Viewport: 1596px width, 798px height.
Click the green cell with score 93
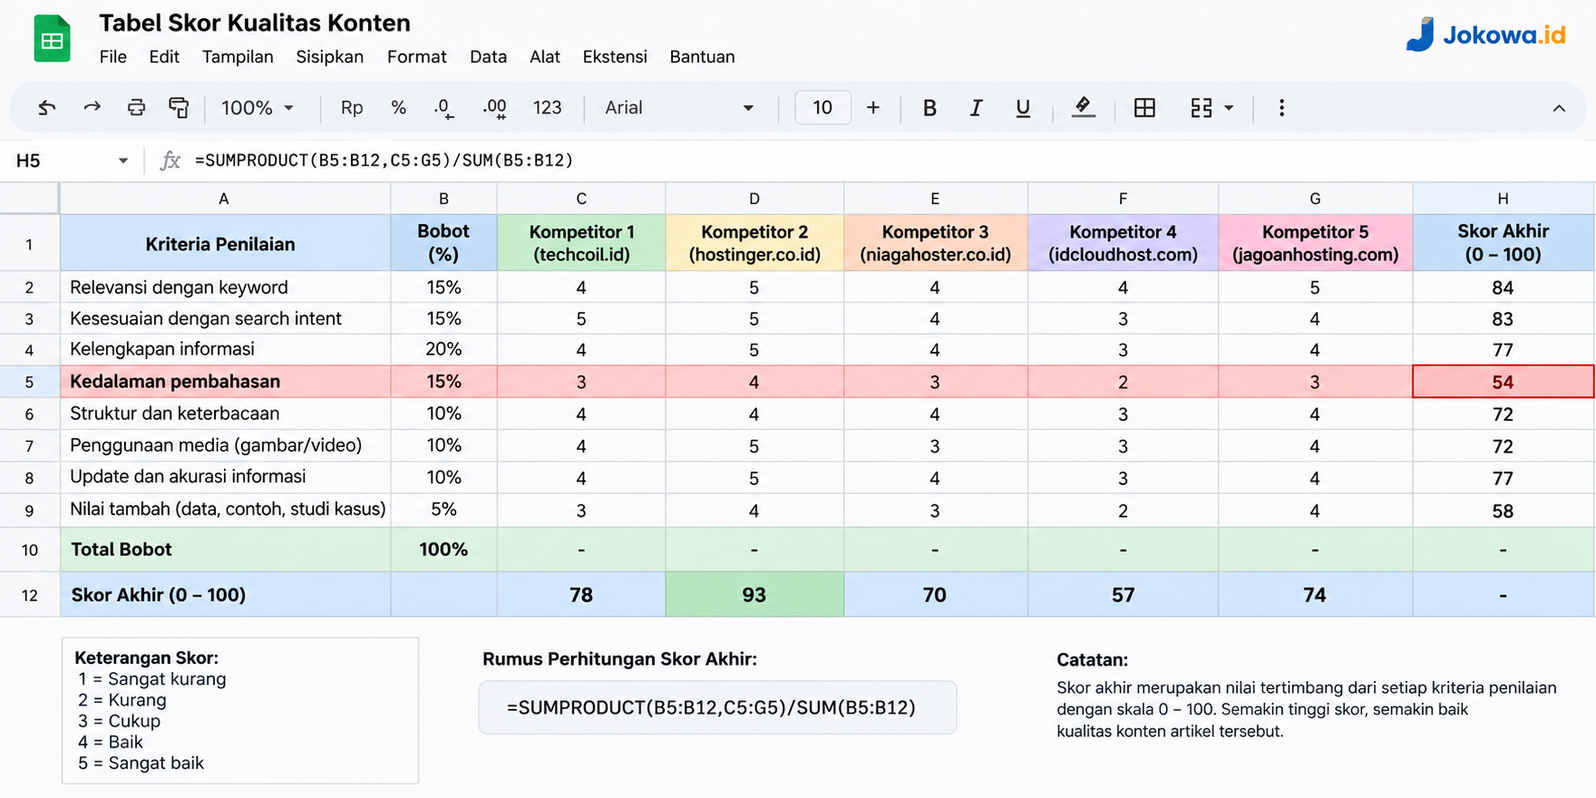pos(754,595)
